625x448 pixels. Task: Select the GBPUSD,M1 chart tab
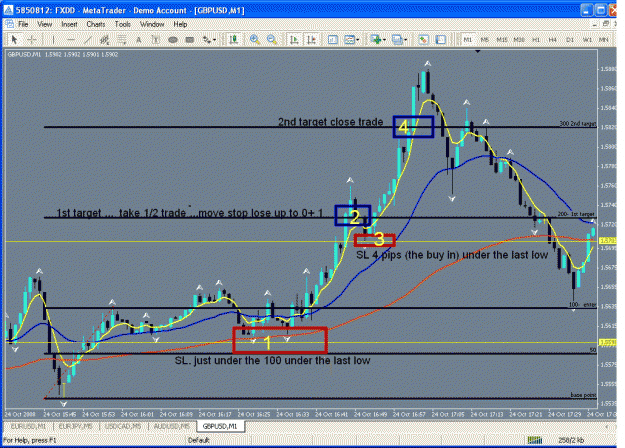pos(220,426)
